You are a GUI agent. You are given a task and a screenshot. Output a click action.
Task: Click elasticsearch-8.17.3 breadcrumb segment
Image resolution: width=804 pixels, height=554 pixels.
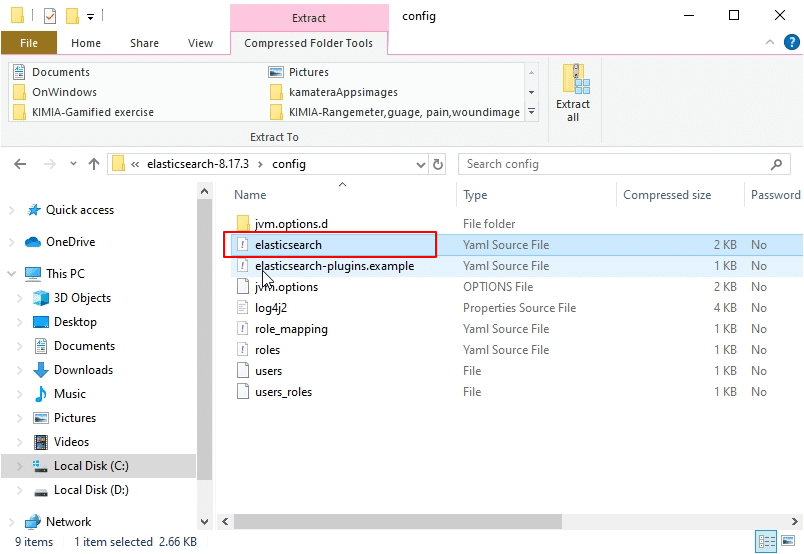[198, 164]
